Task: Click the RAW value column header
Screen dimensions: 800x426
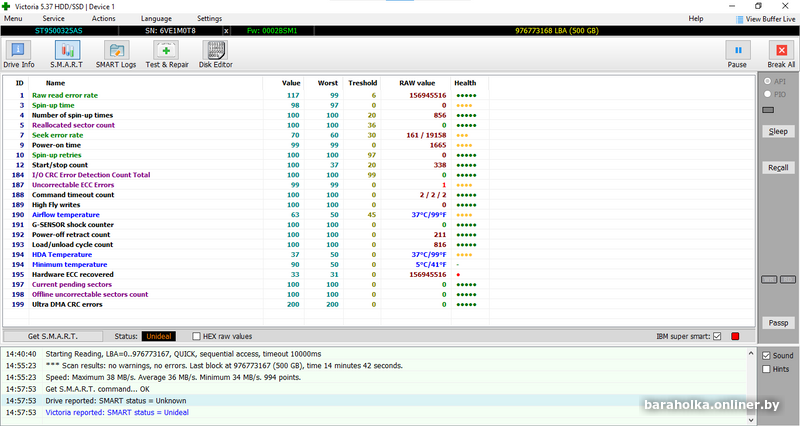Action: click(417, 83)
